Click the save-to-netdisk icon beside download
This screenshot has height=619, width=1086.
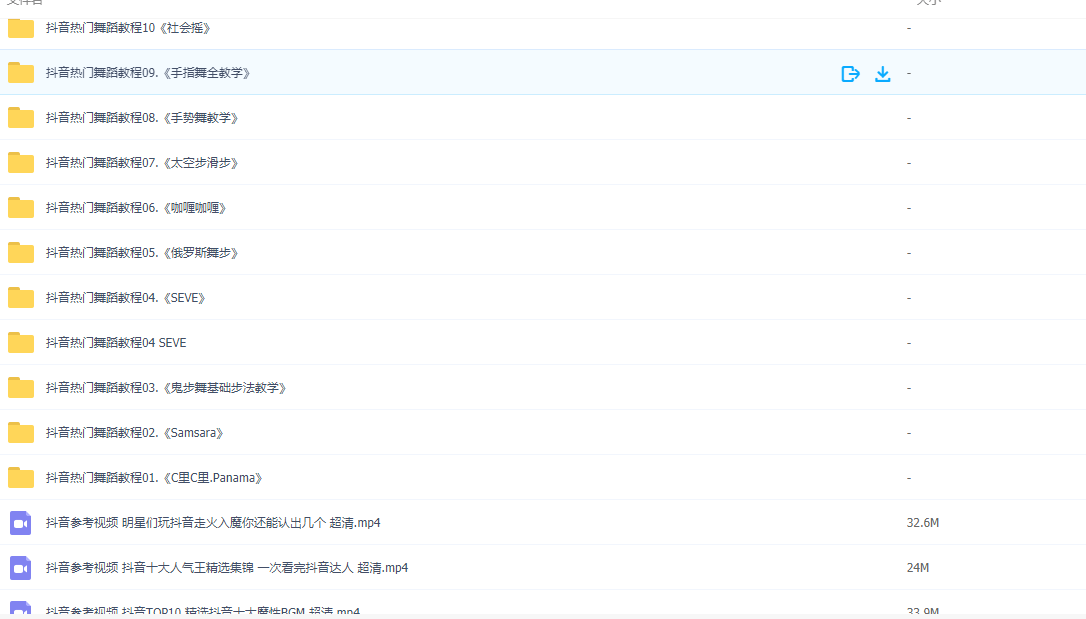pos(850,73)
